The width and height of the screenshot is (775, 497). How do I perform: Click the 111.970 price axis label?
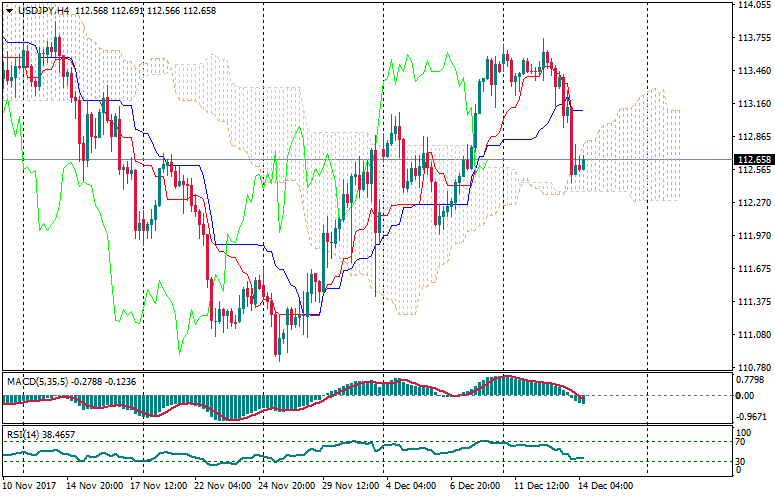coord(751,236)
